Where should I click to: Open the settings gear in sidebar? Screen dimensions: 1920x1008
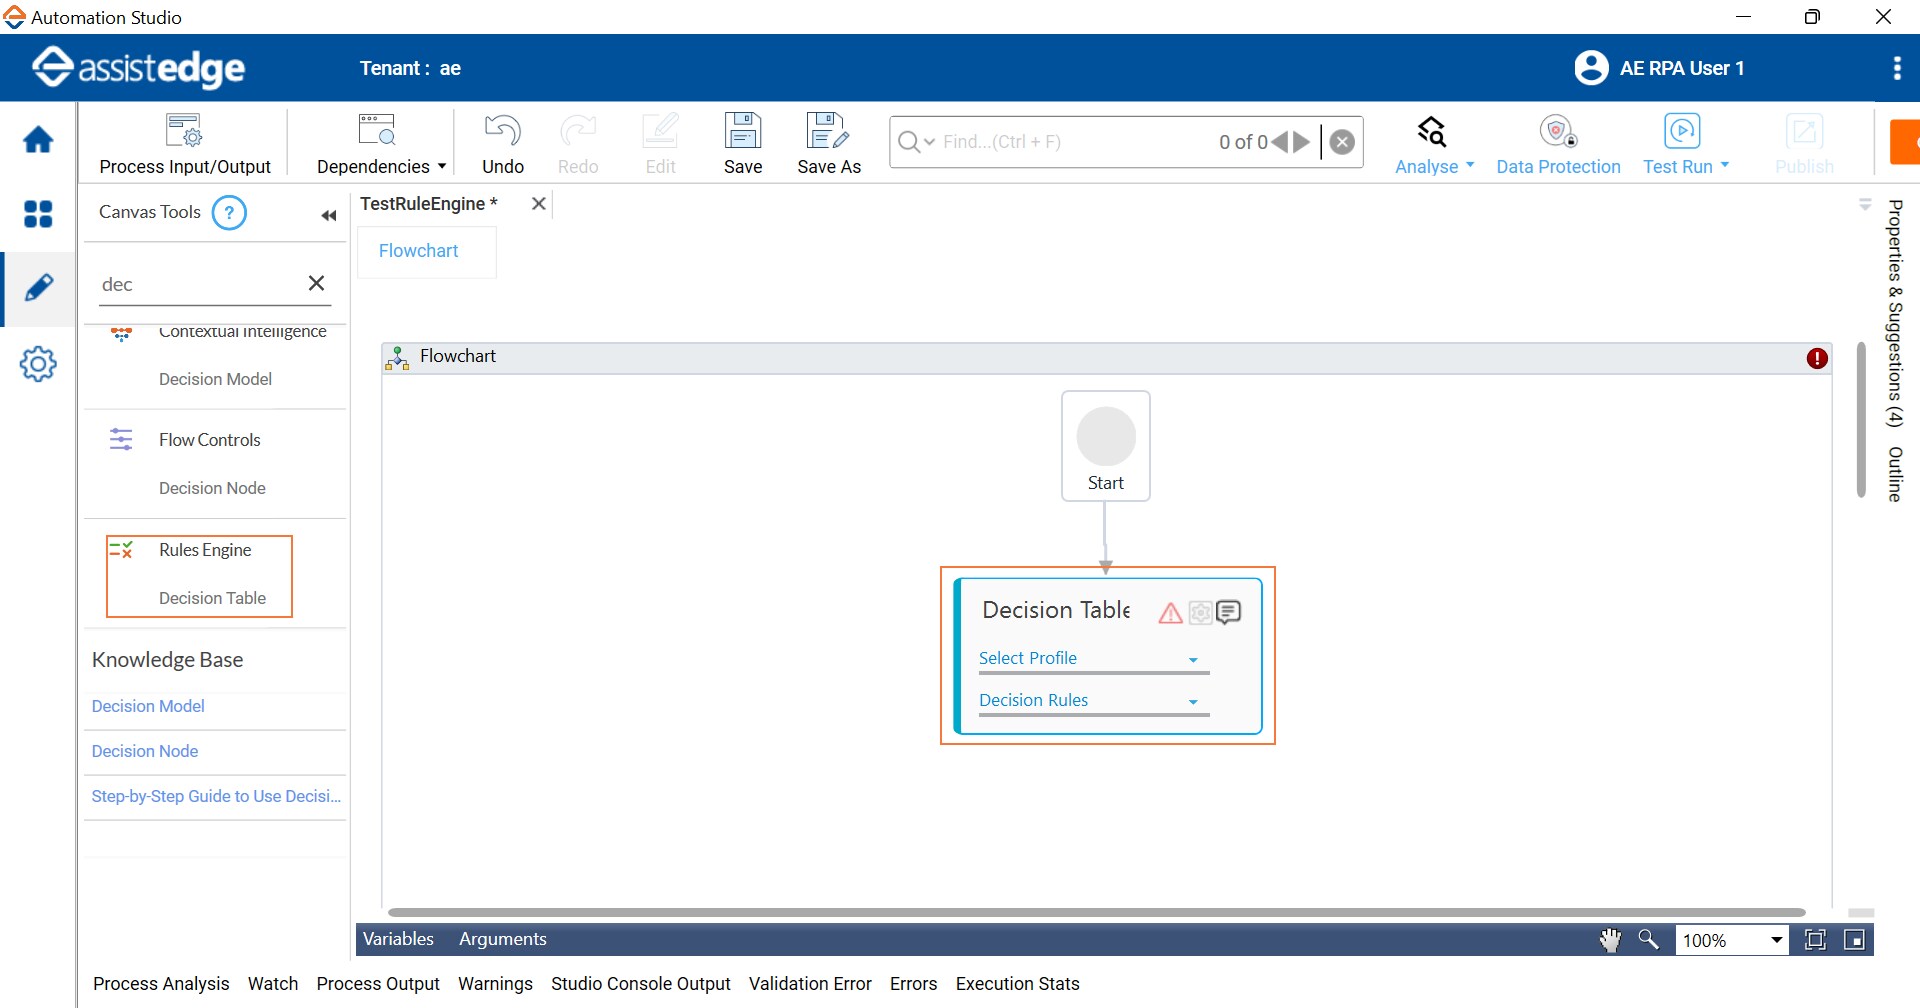pos(38,364)
